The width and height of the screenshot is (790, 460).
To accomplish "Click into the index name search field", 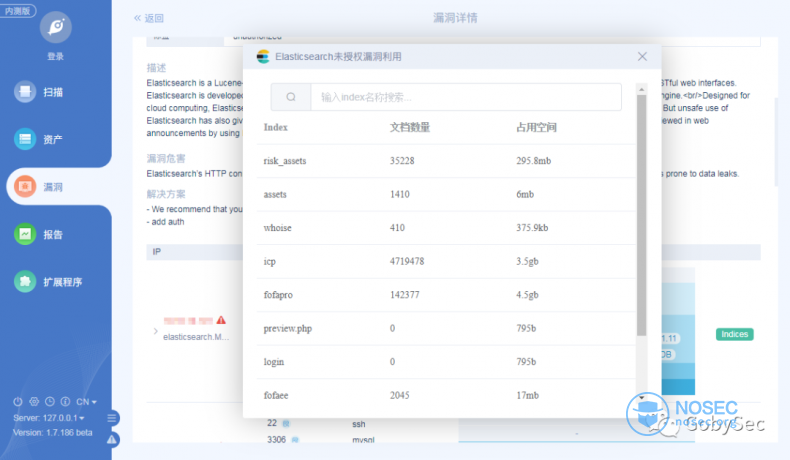I will coord(466,97).
